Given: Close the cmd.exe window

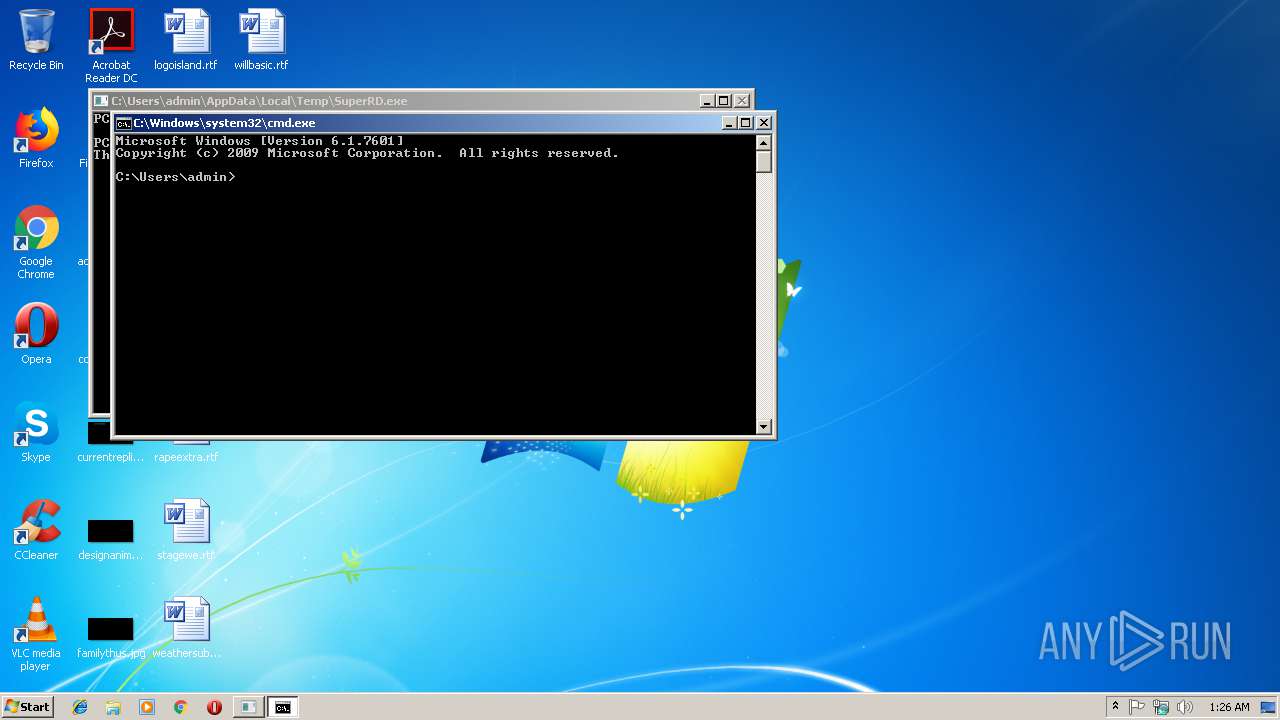Looking at the screenshot, I should pyautogui.click(x=763, y=123).
